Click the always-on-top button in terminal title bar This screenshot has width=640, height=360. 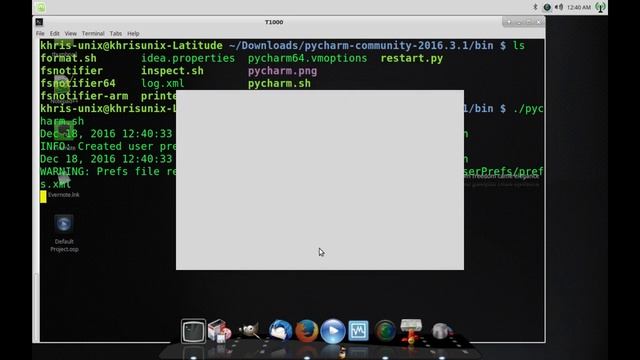[x=509, y=22]
